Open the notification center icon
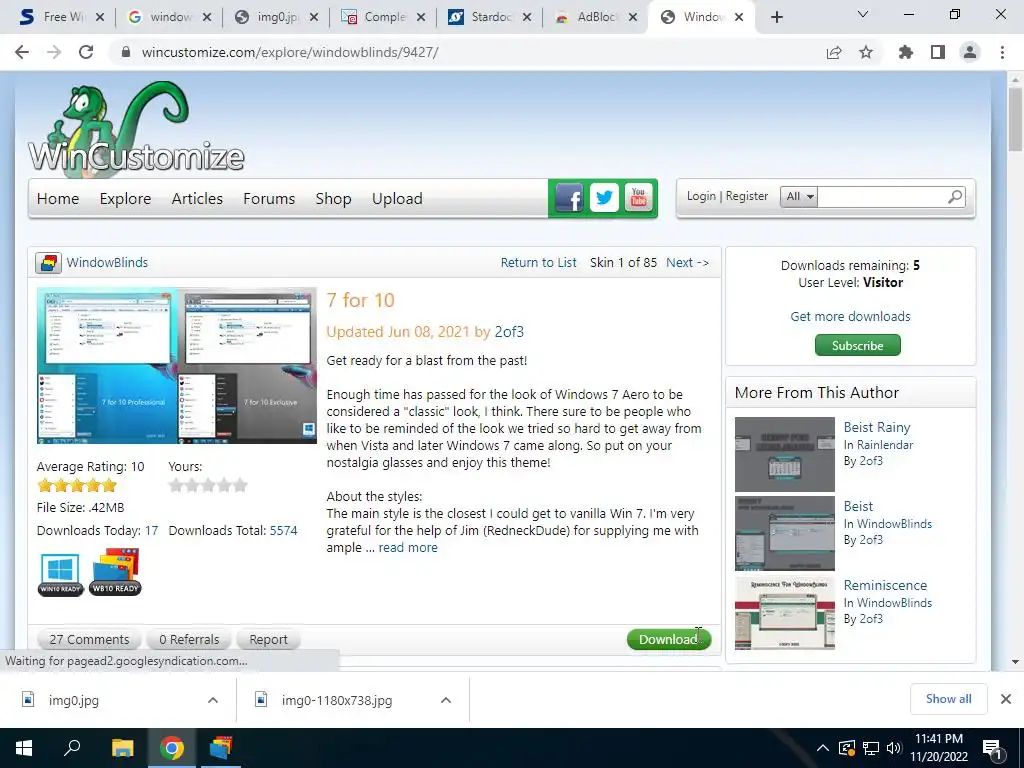 pos(991,748)
